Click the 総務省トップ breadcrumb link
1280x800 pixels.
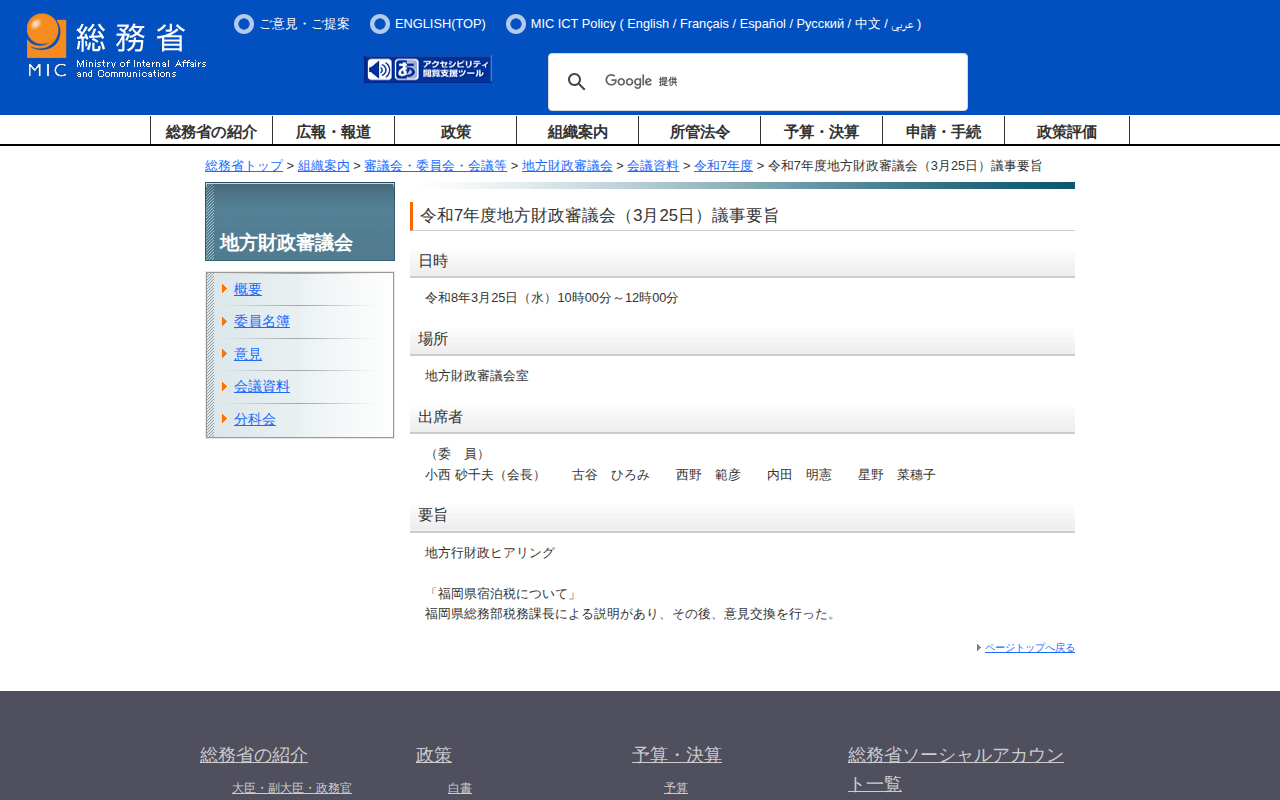click(x=243, y=166)
